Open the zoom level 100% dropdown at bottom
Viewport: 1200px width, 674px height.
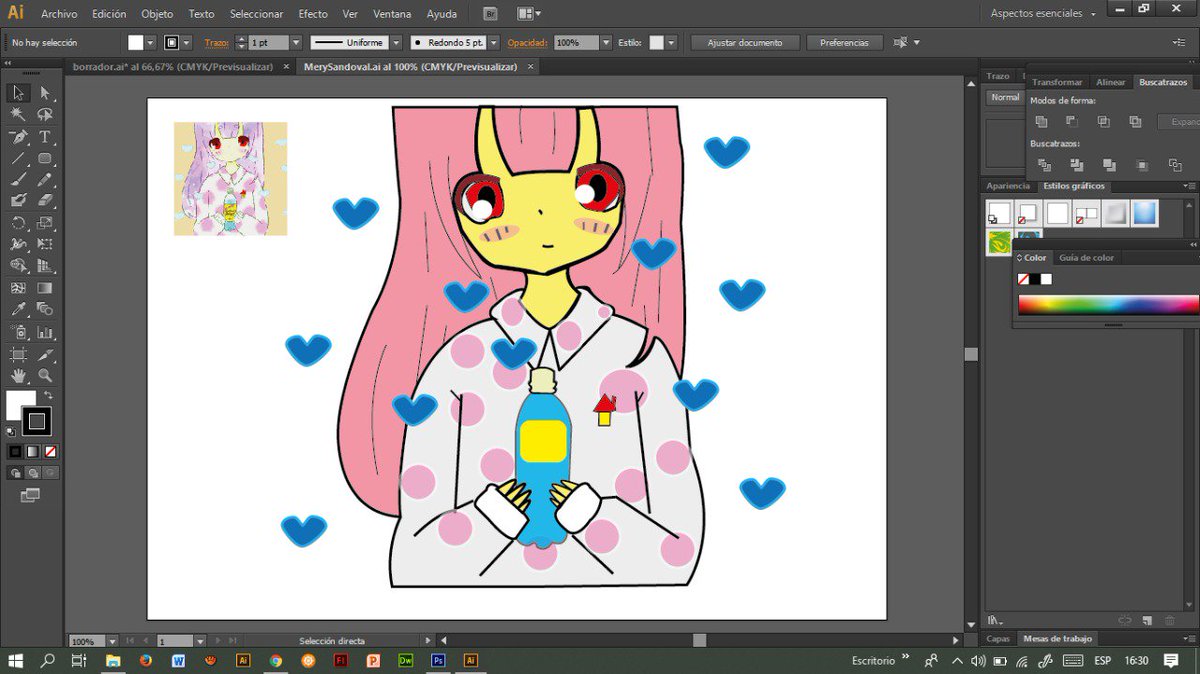(112, 641)
